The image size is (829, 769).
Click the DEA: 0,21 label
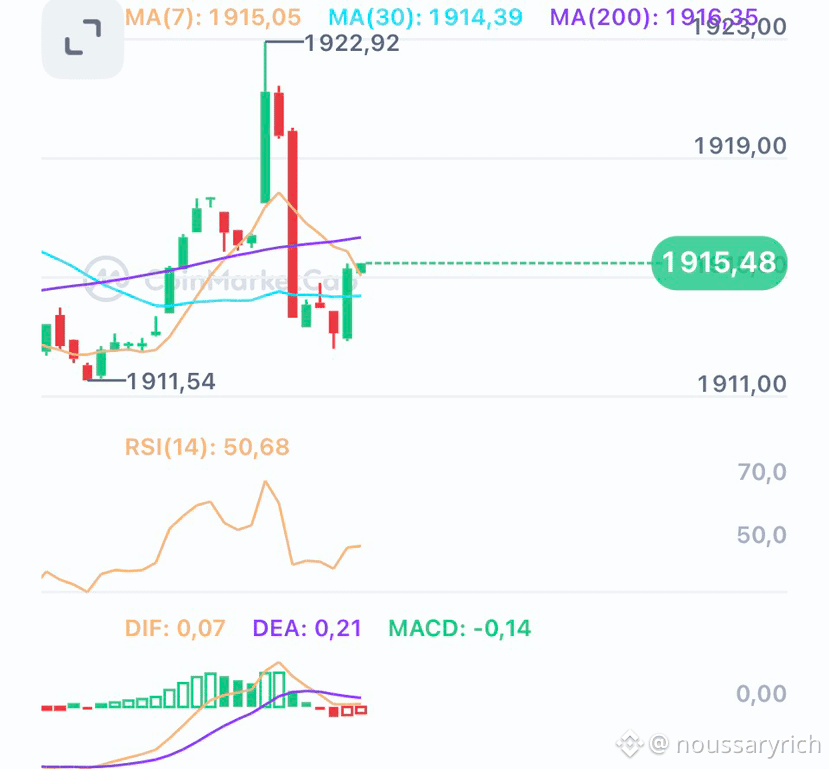tap(307, 628)
